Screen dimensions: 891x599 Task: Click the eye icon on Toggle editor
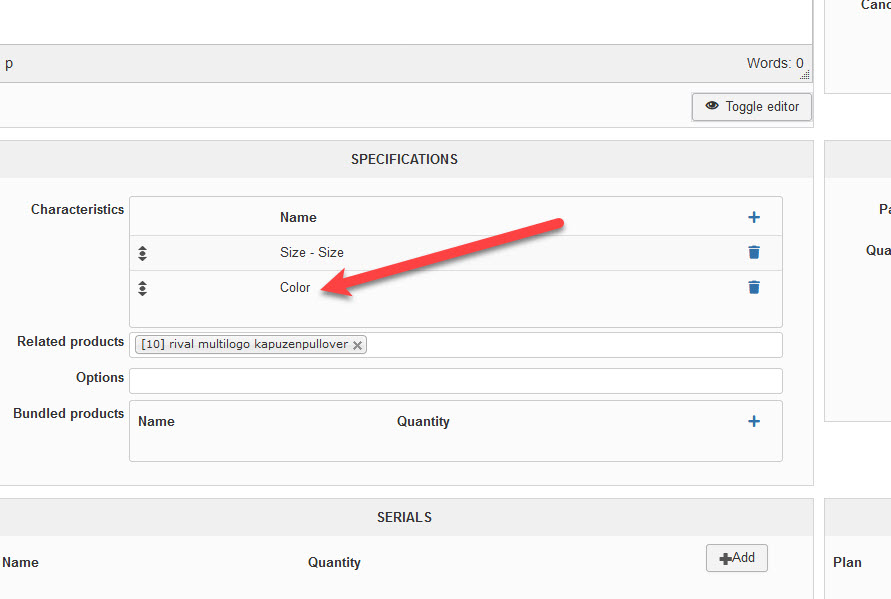[712, 106]
